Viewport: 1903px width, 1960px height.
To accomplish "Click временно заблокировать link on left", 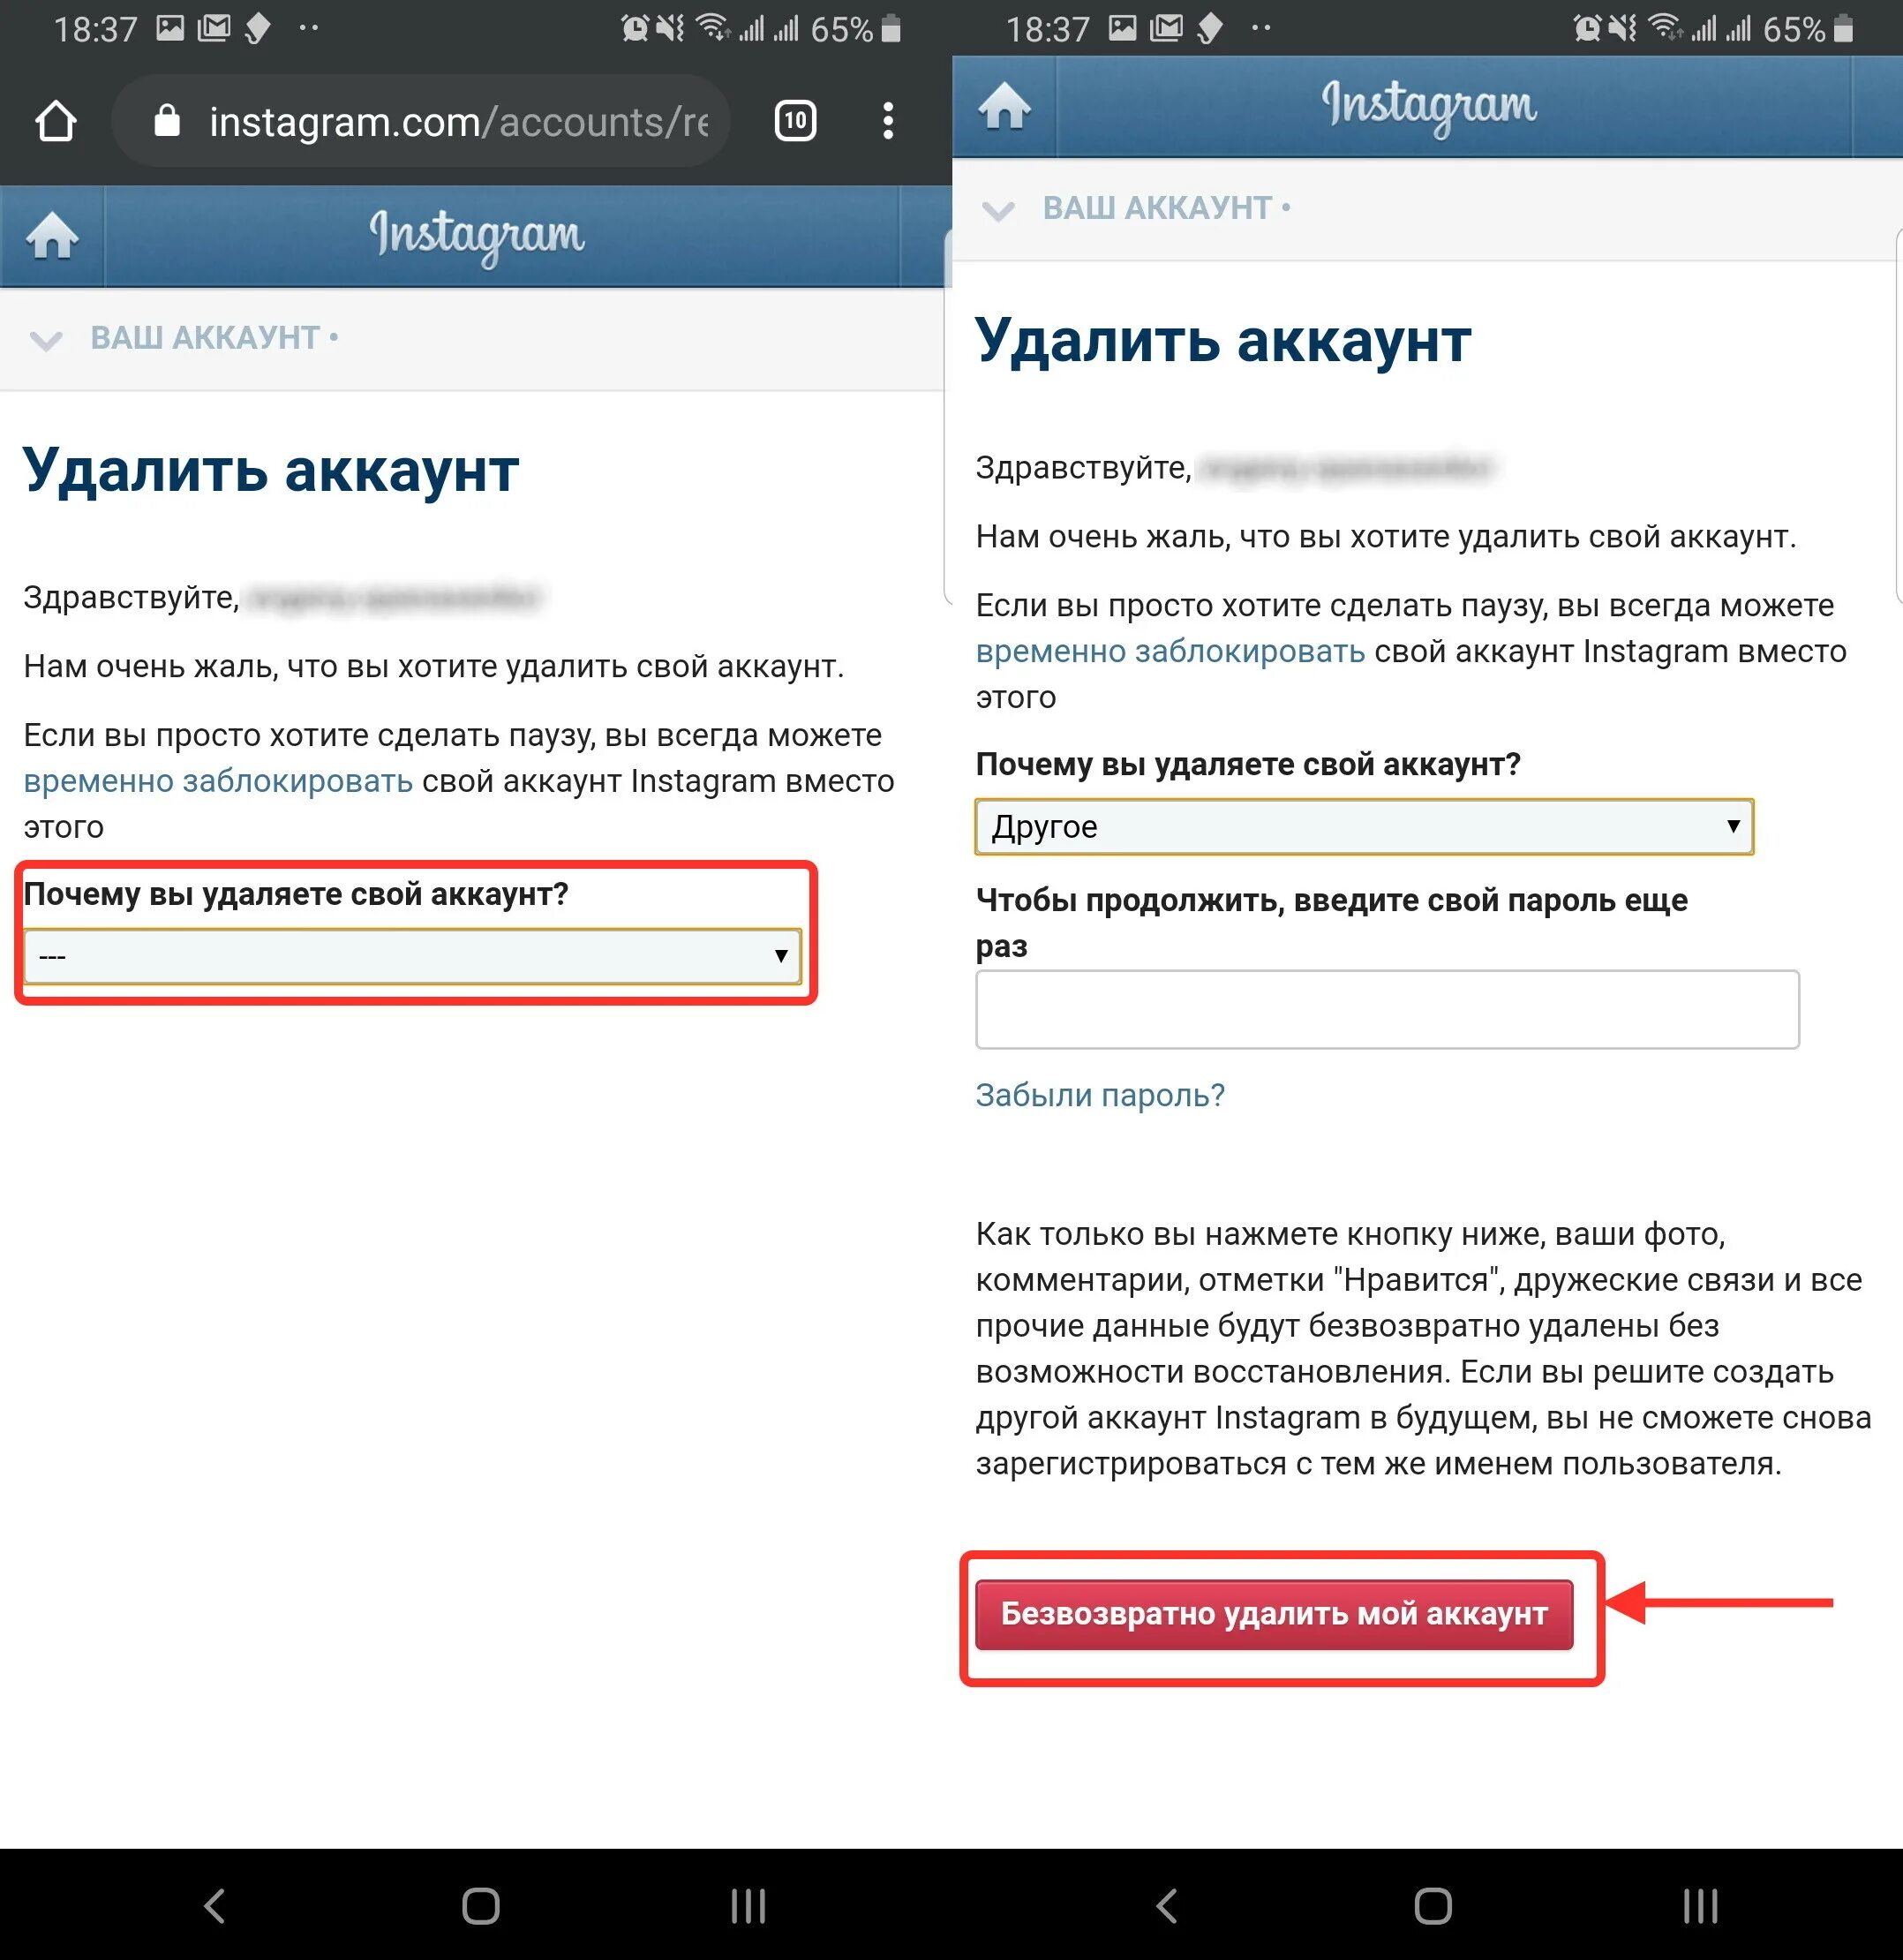I will (218, 781).
